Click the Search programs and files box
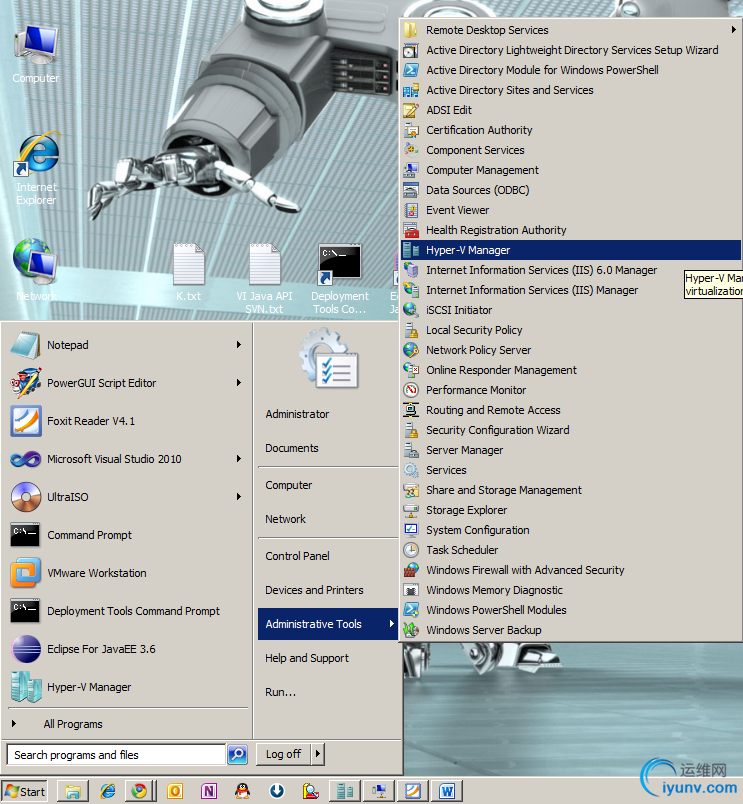Viewport: 743px width, 804px height. pyautogui.click(x=116, y=754)
